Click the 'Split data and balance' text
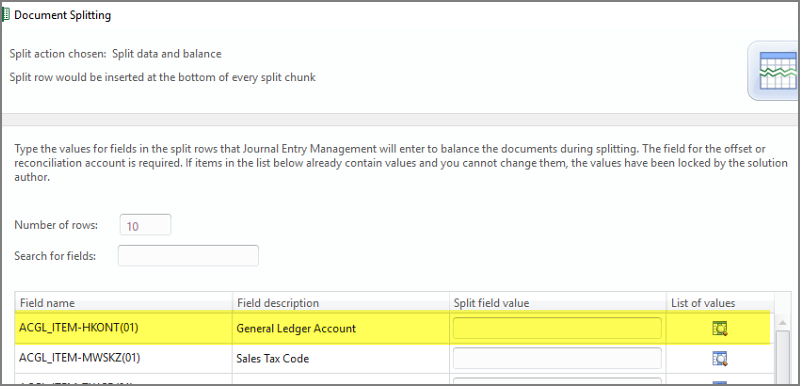 point(167,54)
